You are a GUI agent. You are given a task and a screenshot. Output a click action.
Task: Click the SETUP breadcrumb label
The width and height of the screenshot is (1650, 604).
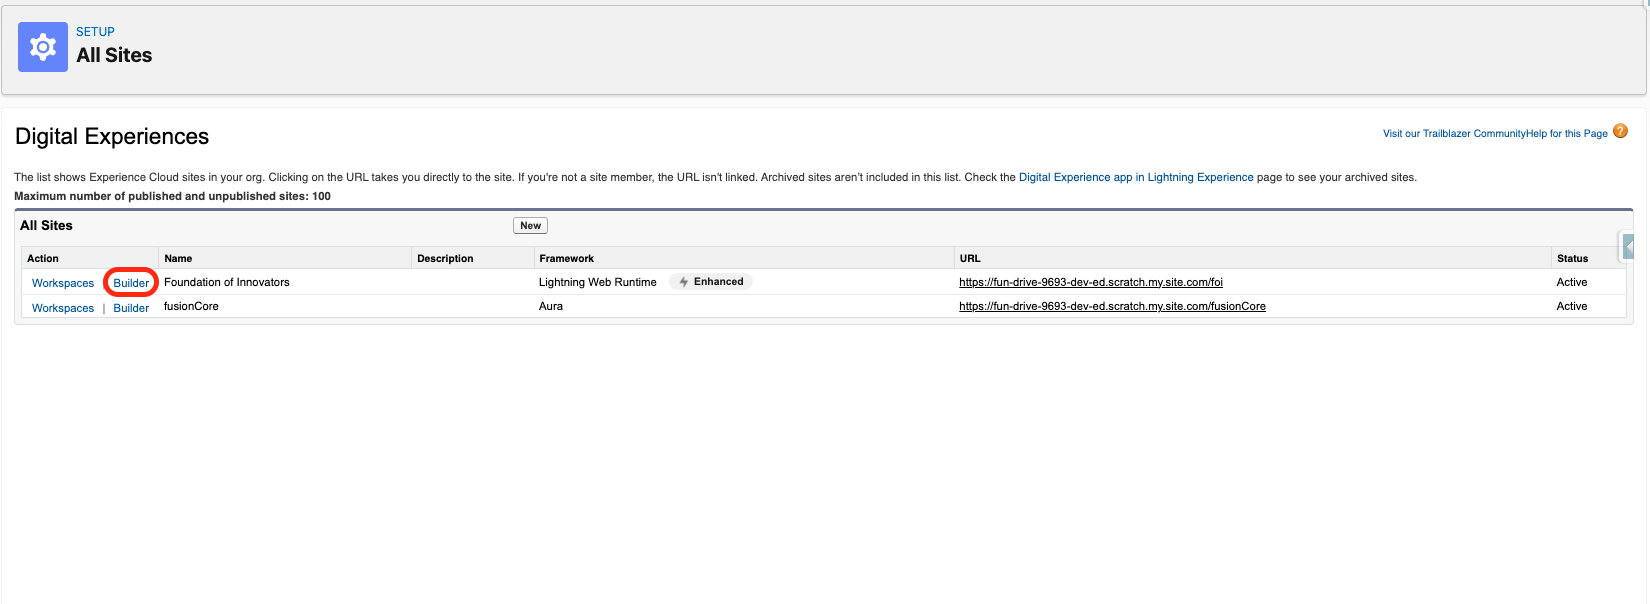(x=95, y=32)
